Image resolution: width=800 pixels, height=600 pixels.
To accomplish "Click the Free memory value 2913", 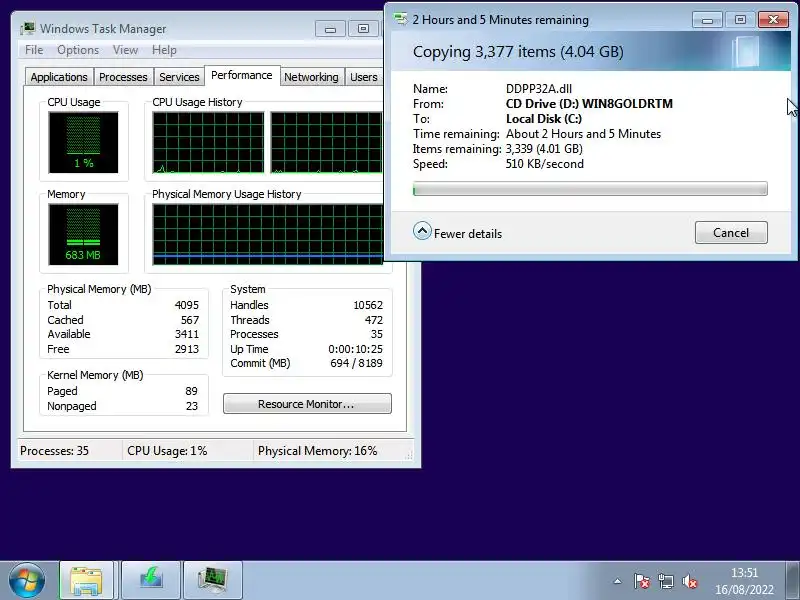I will [187, 349].
